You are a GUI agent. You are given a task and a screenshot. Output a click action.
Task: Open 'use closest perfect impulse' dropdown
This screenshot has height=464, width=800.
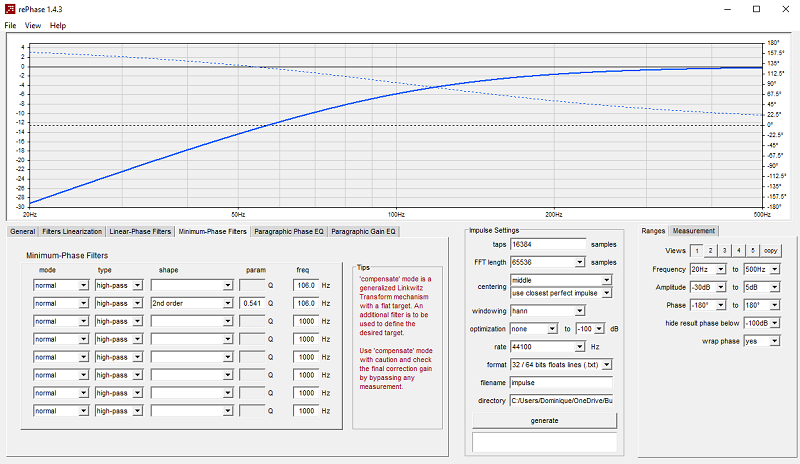click(561, 293)
